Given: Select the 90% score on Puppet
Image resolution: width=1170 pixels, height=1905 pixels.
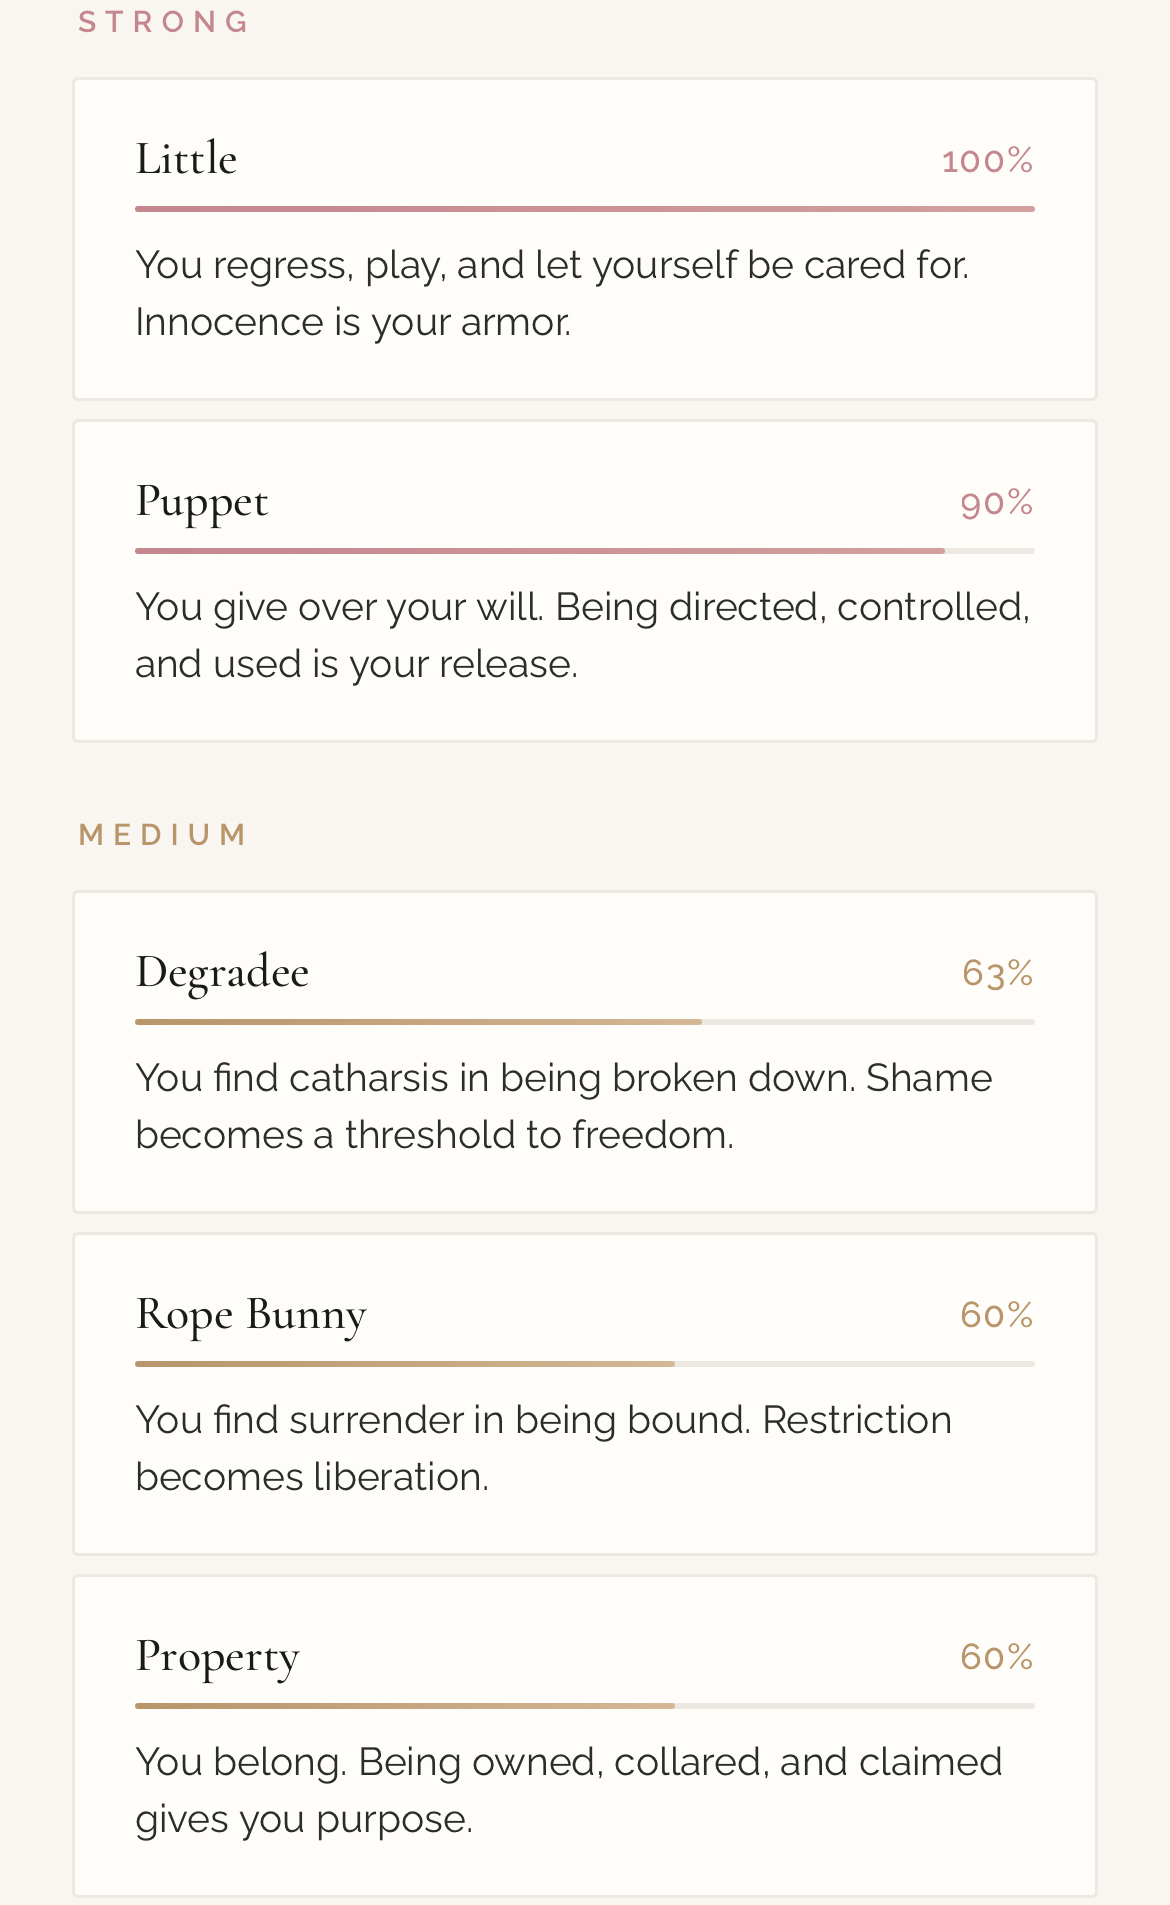Looking at the screenshot, I should click(x=996, y=503).
